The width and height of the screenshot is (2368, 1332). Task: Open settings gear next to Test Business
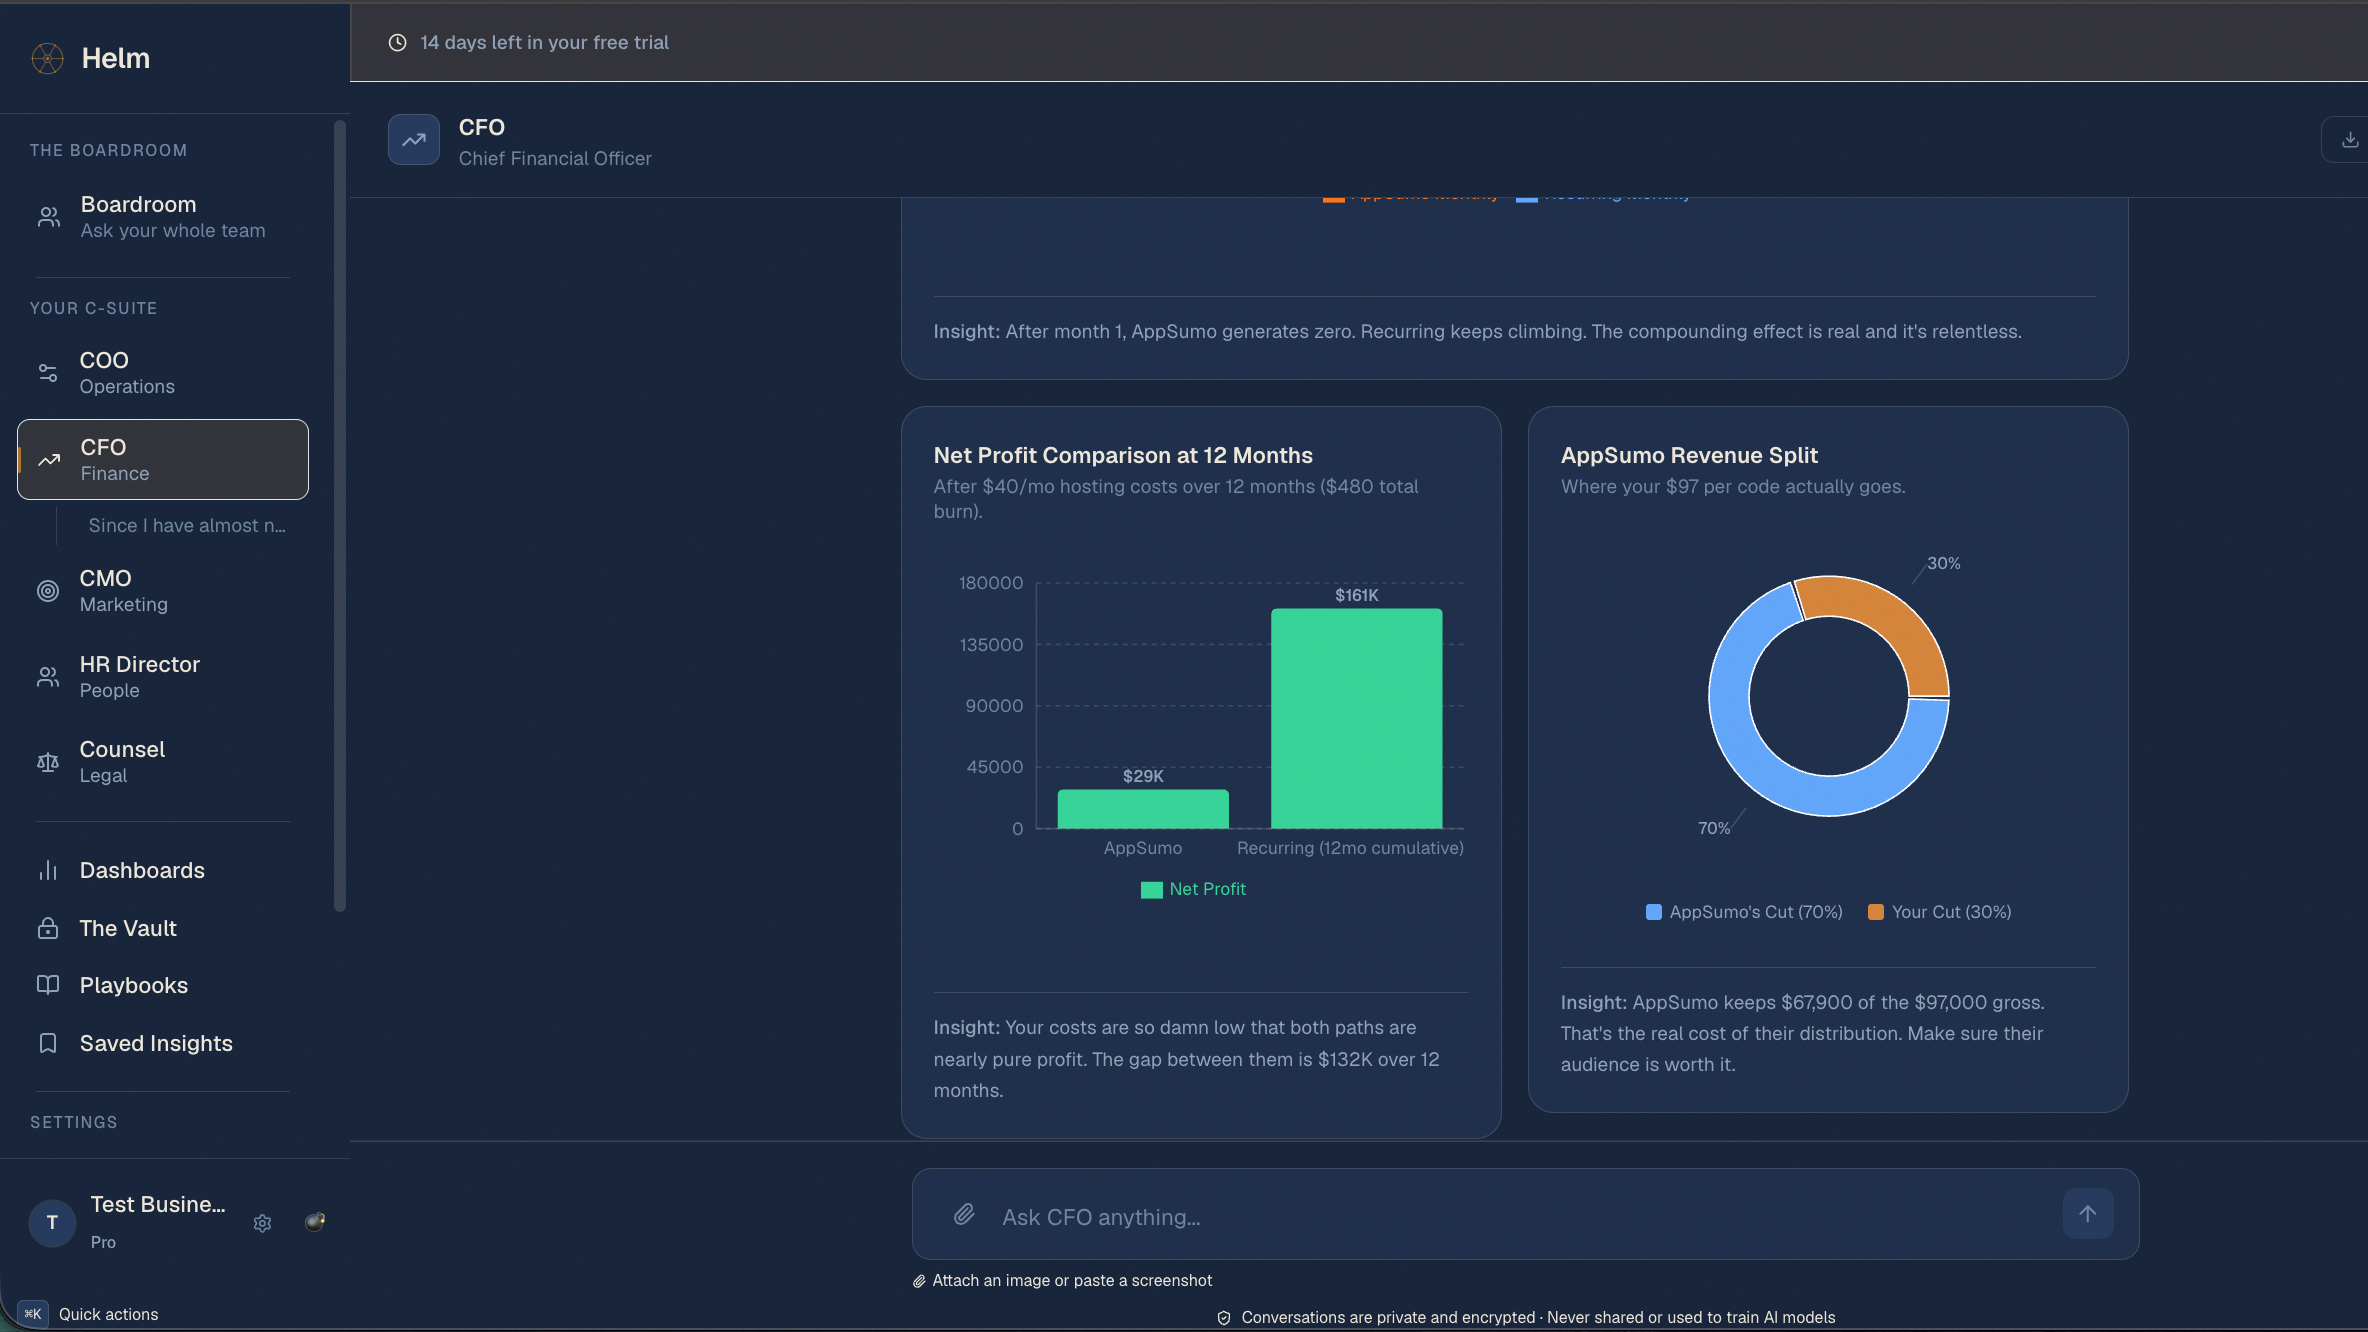(262, 1223)
